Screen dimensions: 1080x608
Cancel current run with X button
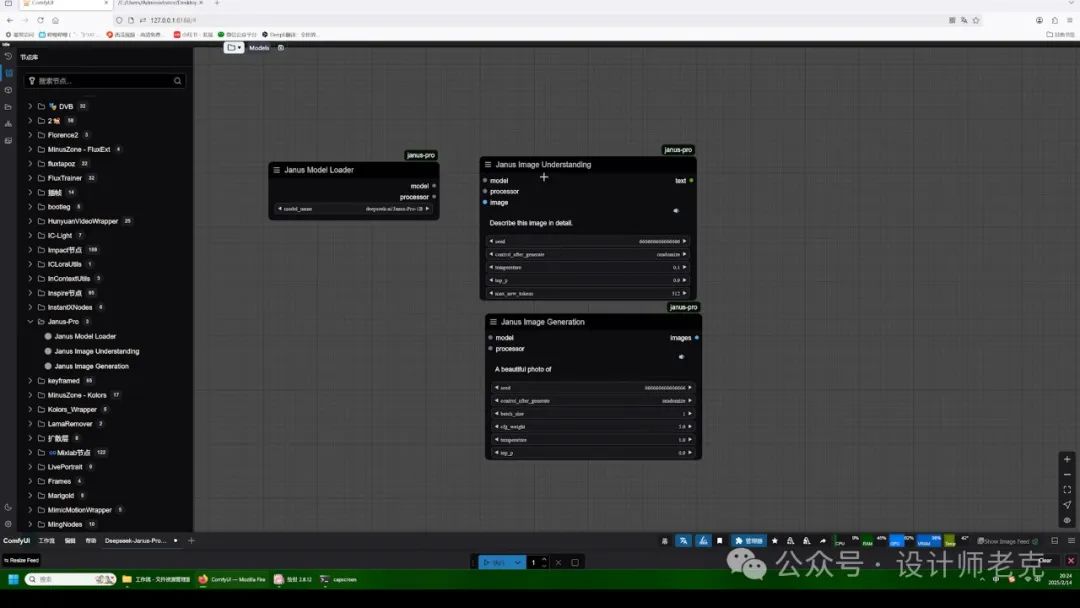(558, 563)
